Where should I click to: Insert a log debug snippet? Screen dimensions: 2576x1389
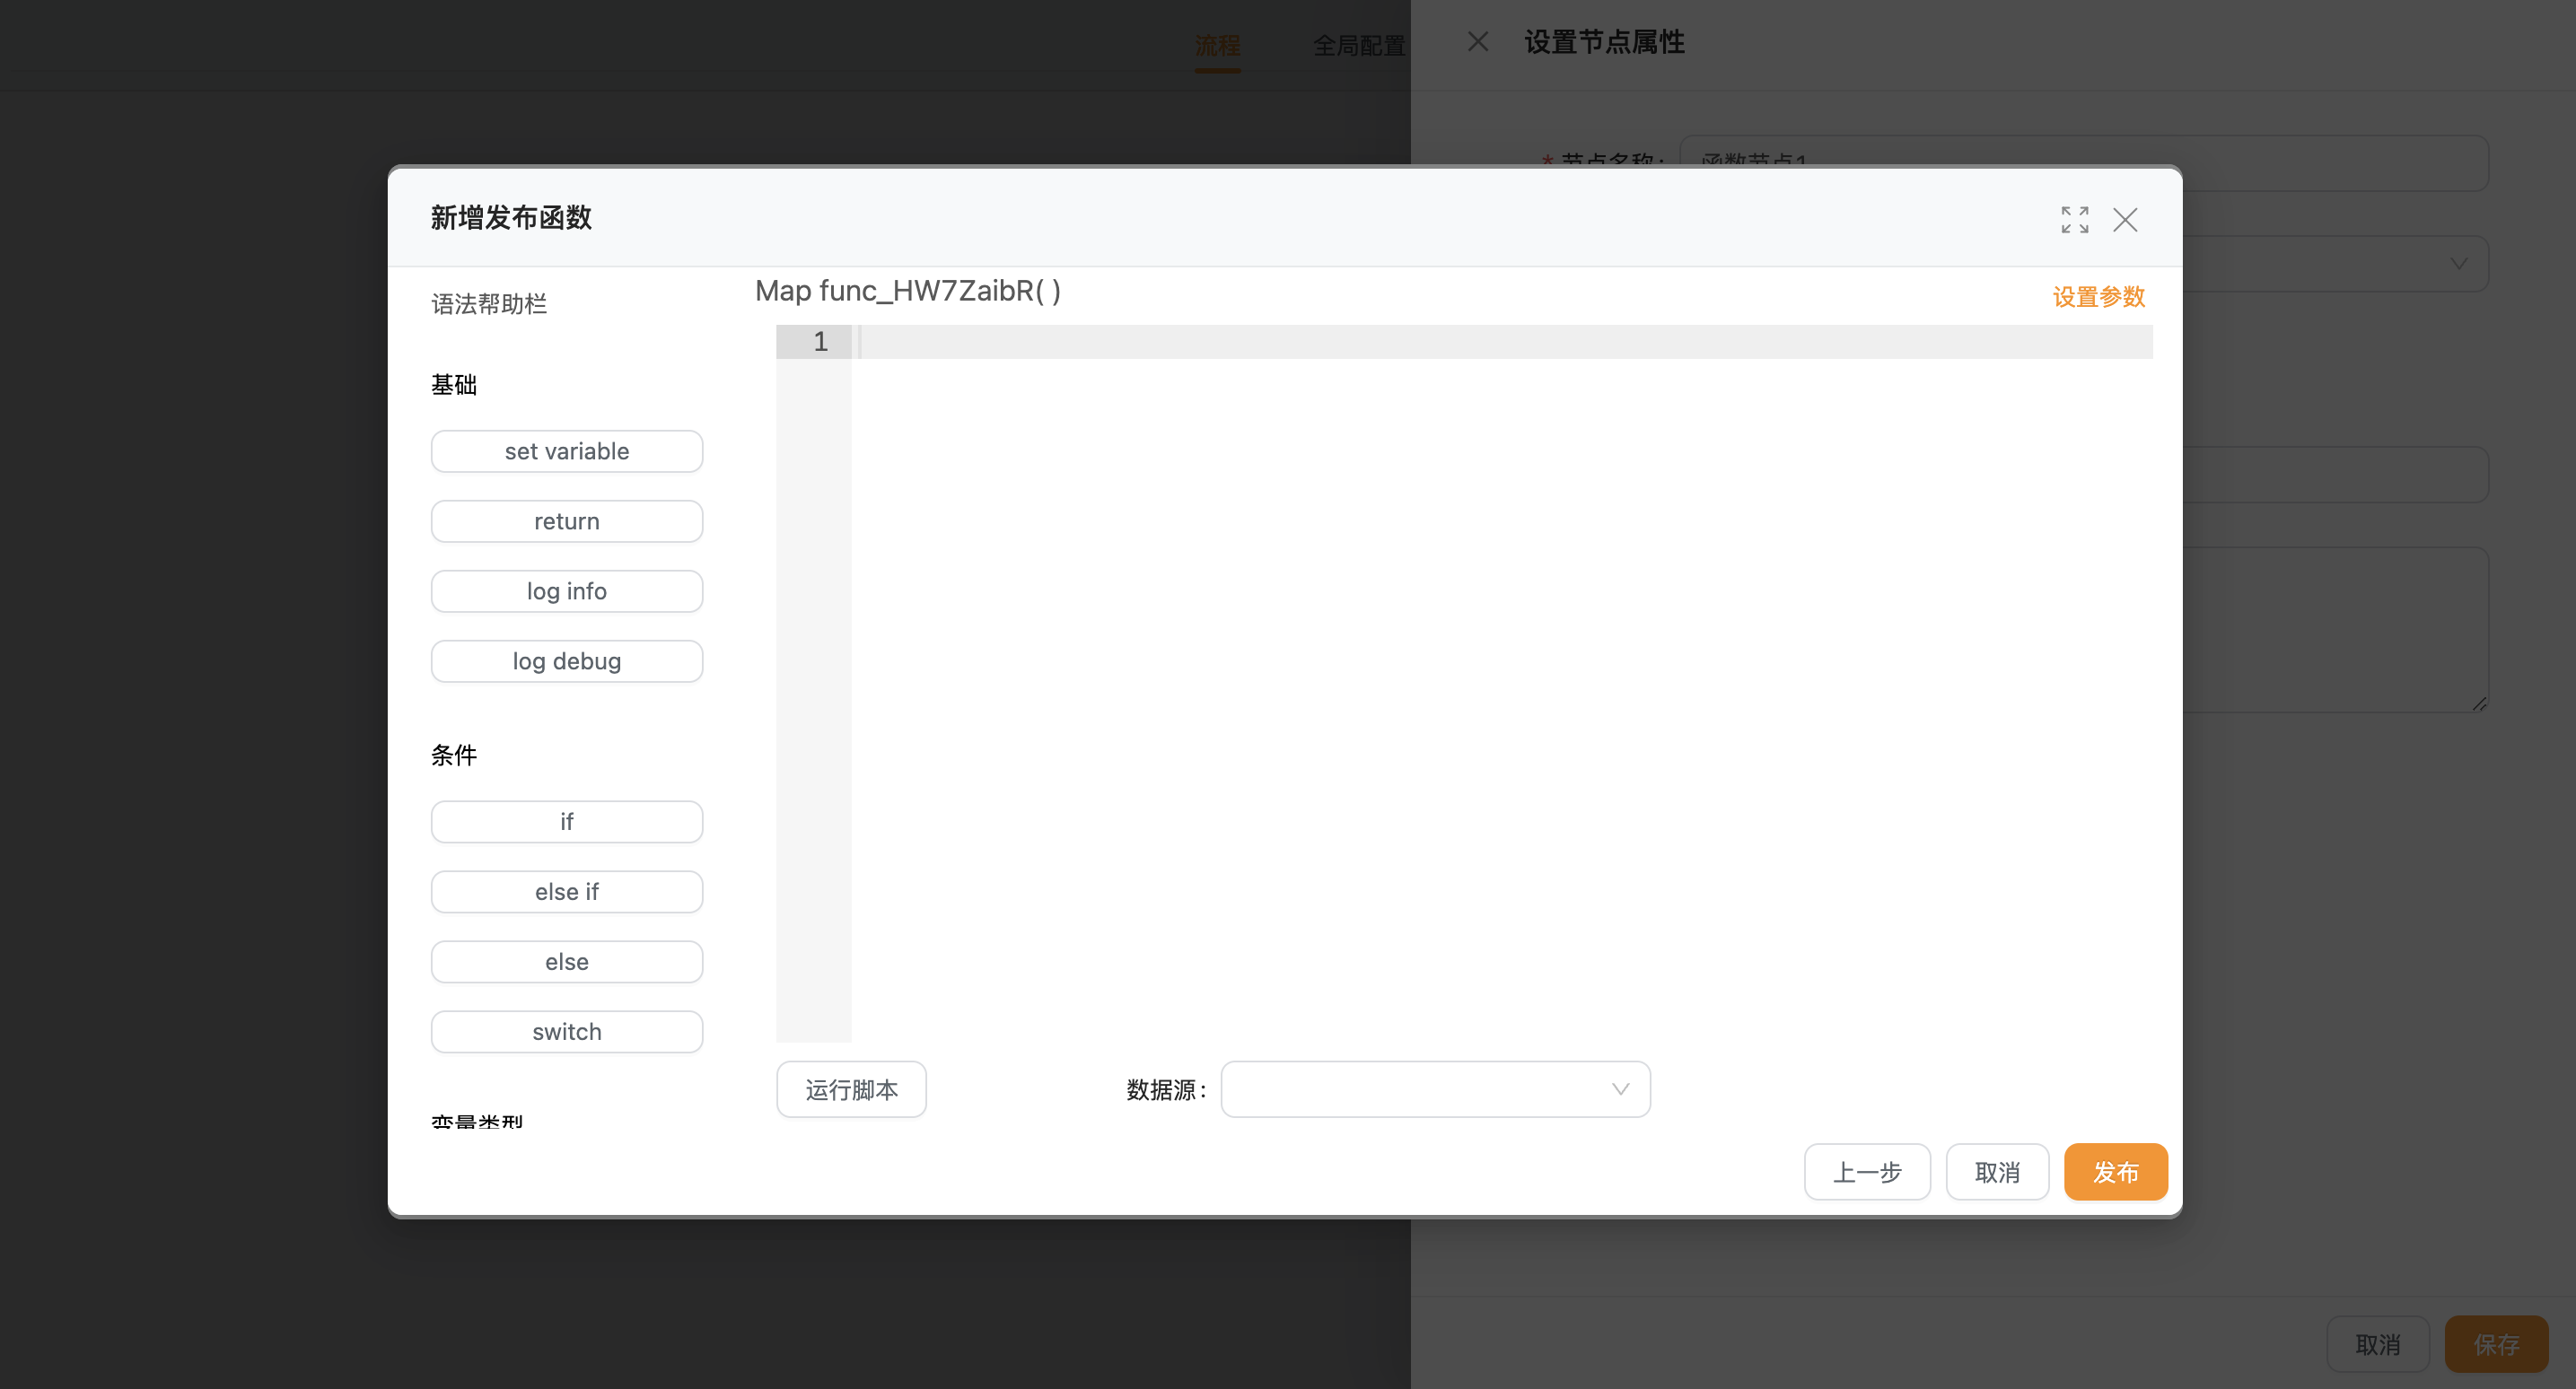(567, 661)
